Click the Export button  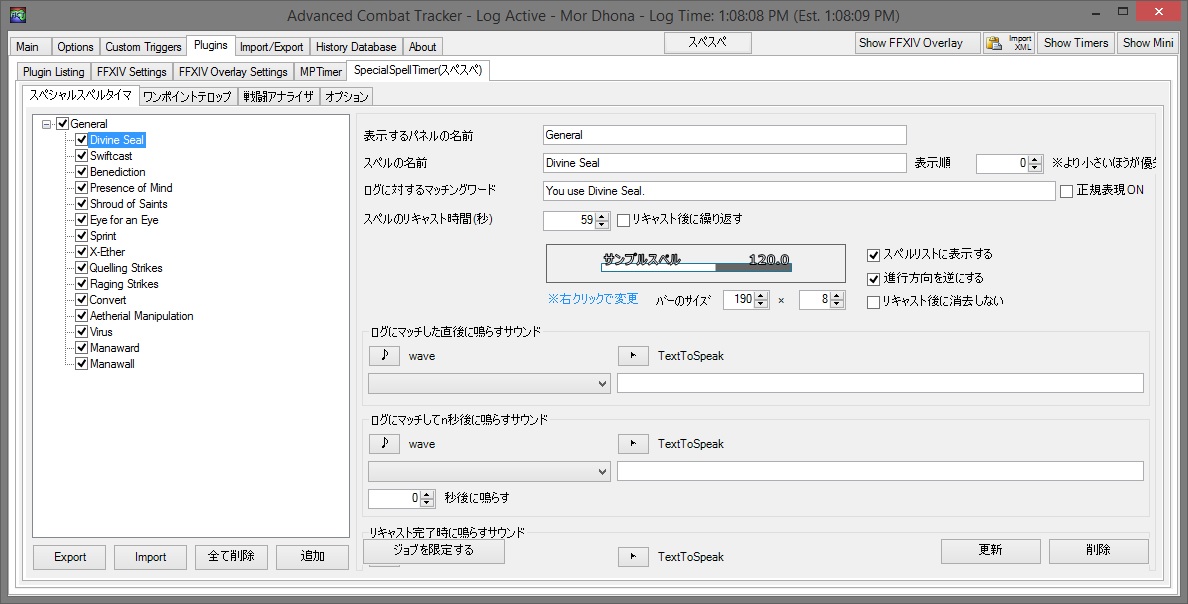pos(70,557)
